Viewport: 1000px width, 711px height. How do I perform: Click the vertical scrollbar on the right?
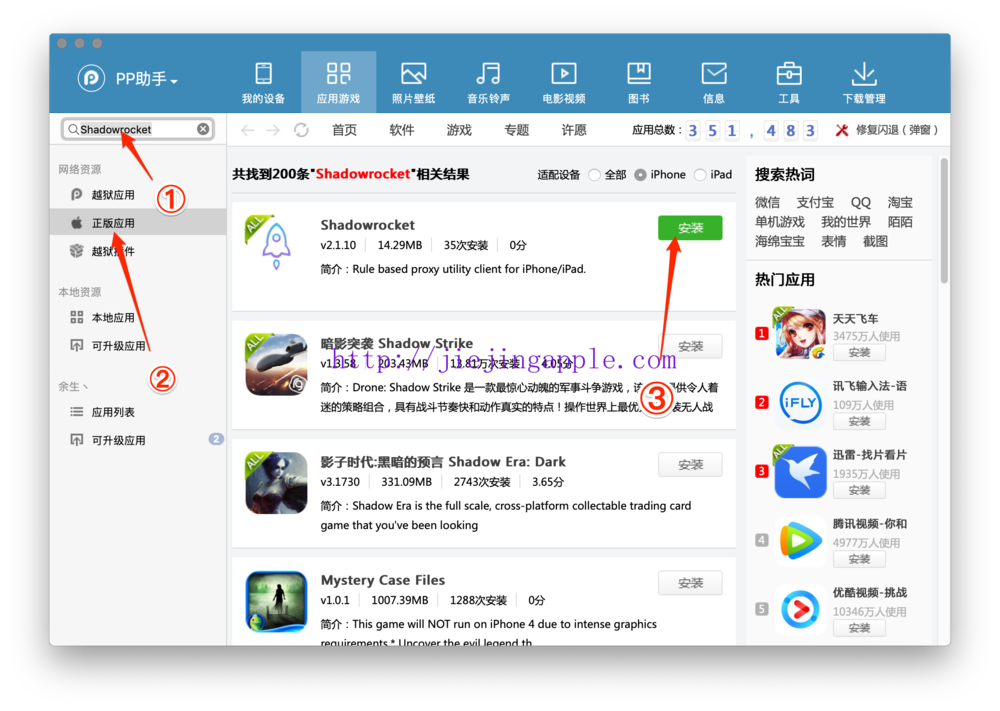pyautogui.click(x=945, y=221)
